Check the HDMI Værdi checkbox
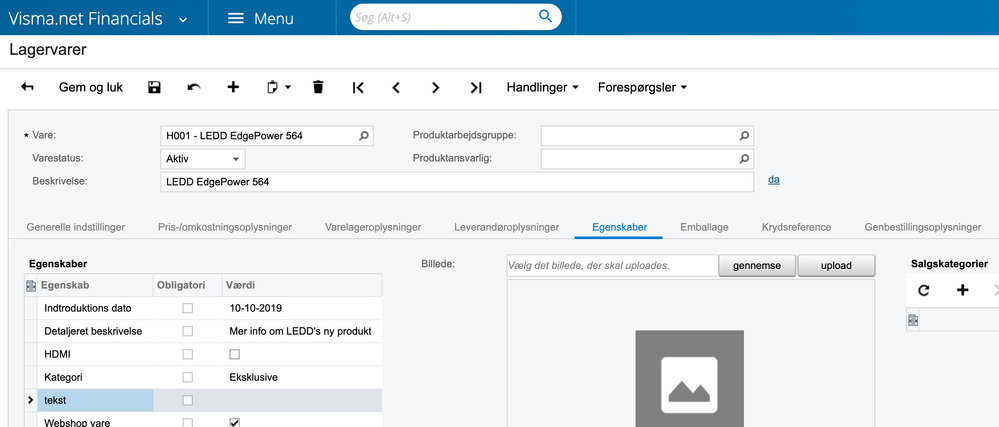The image size is (999, 427). pyautogui.click(x=234, y=354)
